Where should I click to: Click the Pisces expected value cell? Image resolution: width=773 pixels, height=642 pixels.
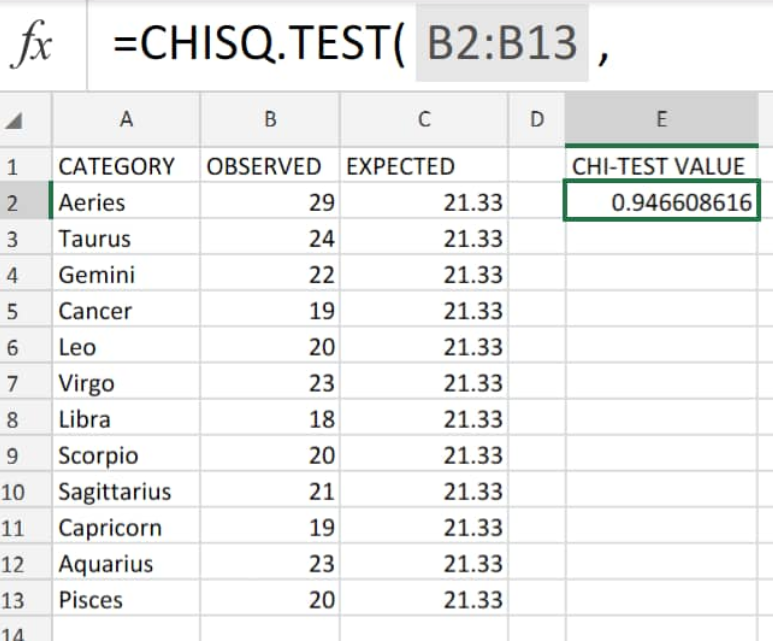(x=424, y=600)
